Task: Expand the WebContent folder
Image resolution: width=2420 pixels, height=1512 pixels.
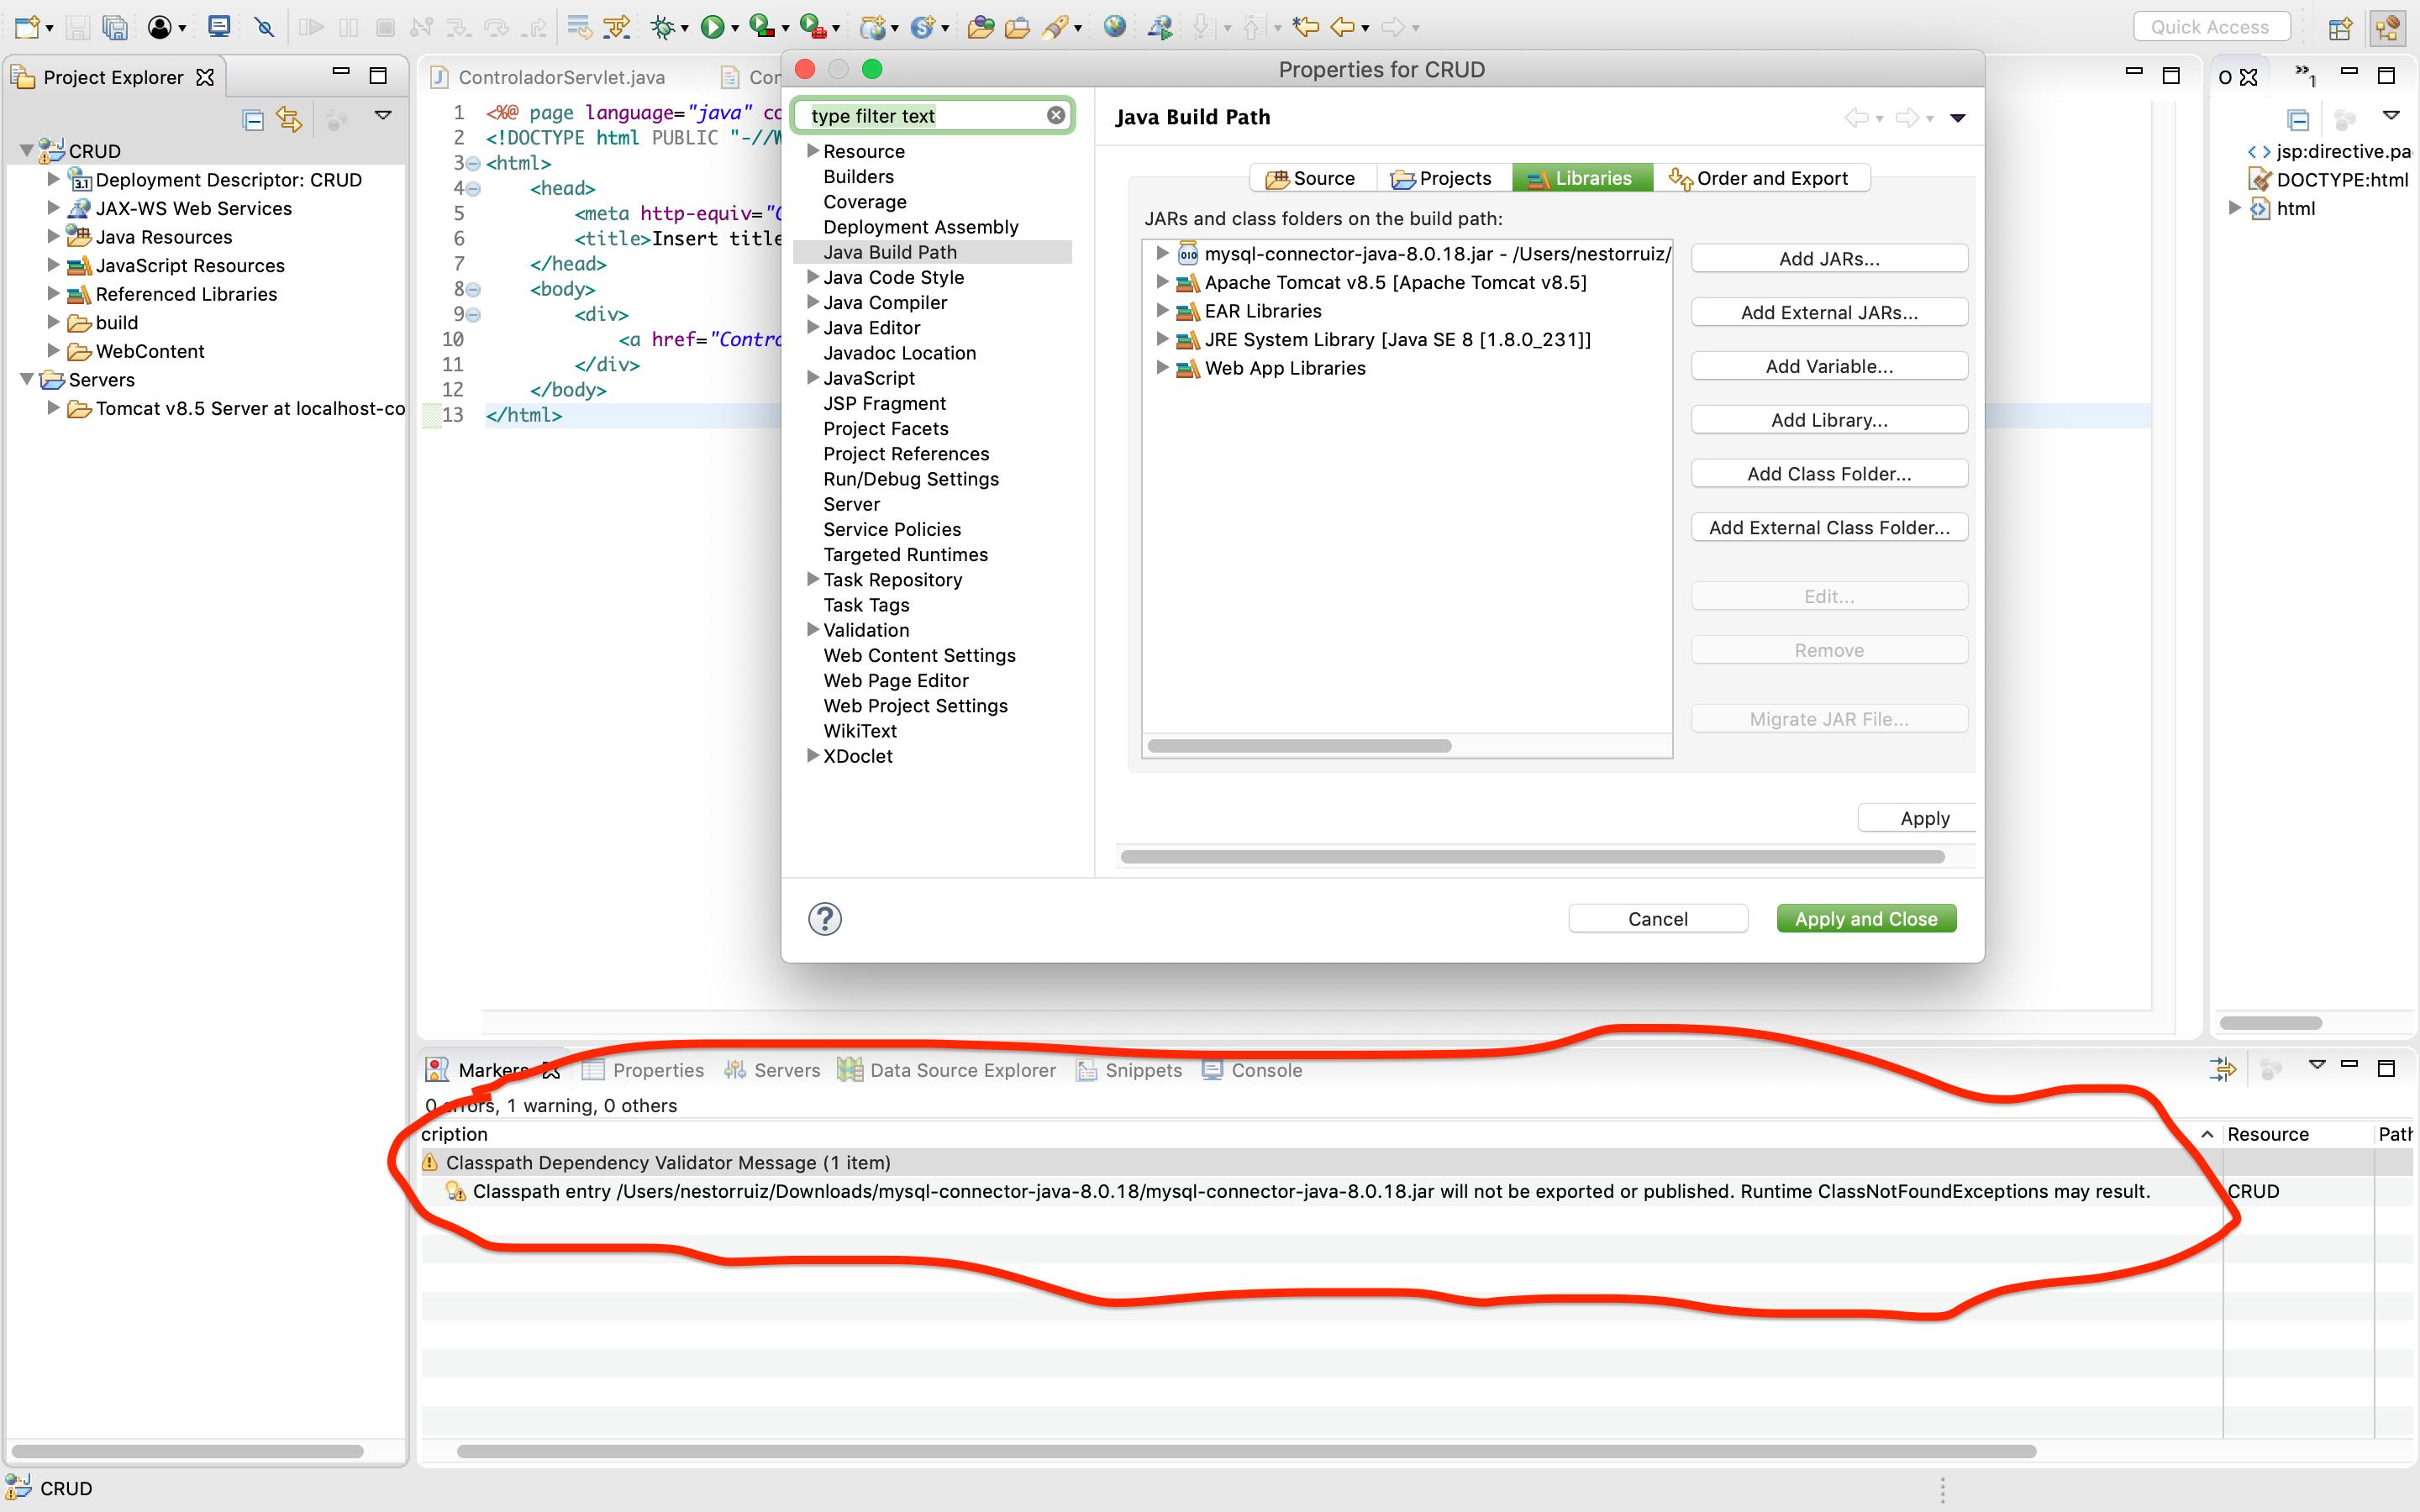Action: [x=53, y=350]
